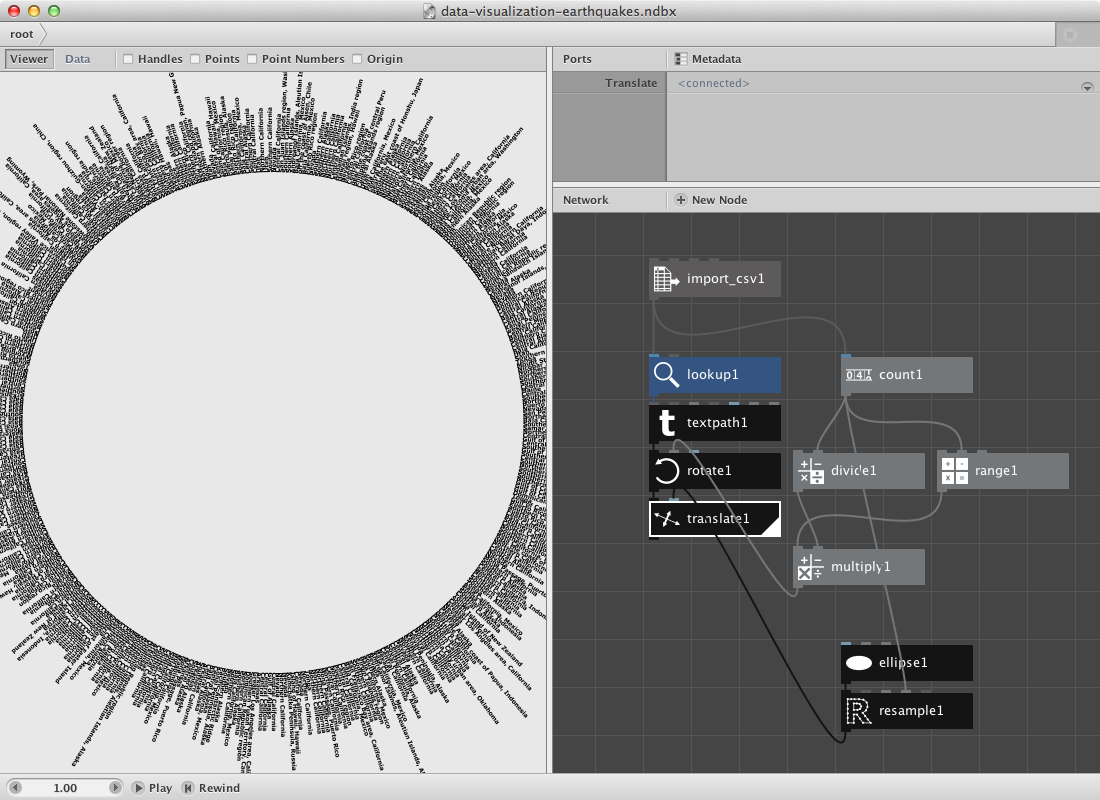Enable the Origin checkbox
Screen dimensions: 1100x800
point(357,59)
